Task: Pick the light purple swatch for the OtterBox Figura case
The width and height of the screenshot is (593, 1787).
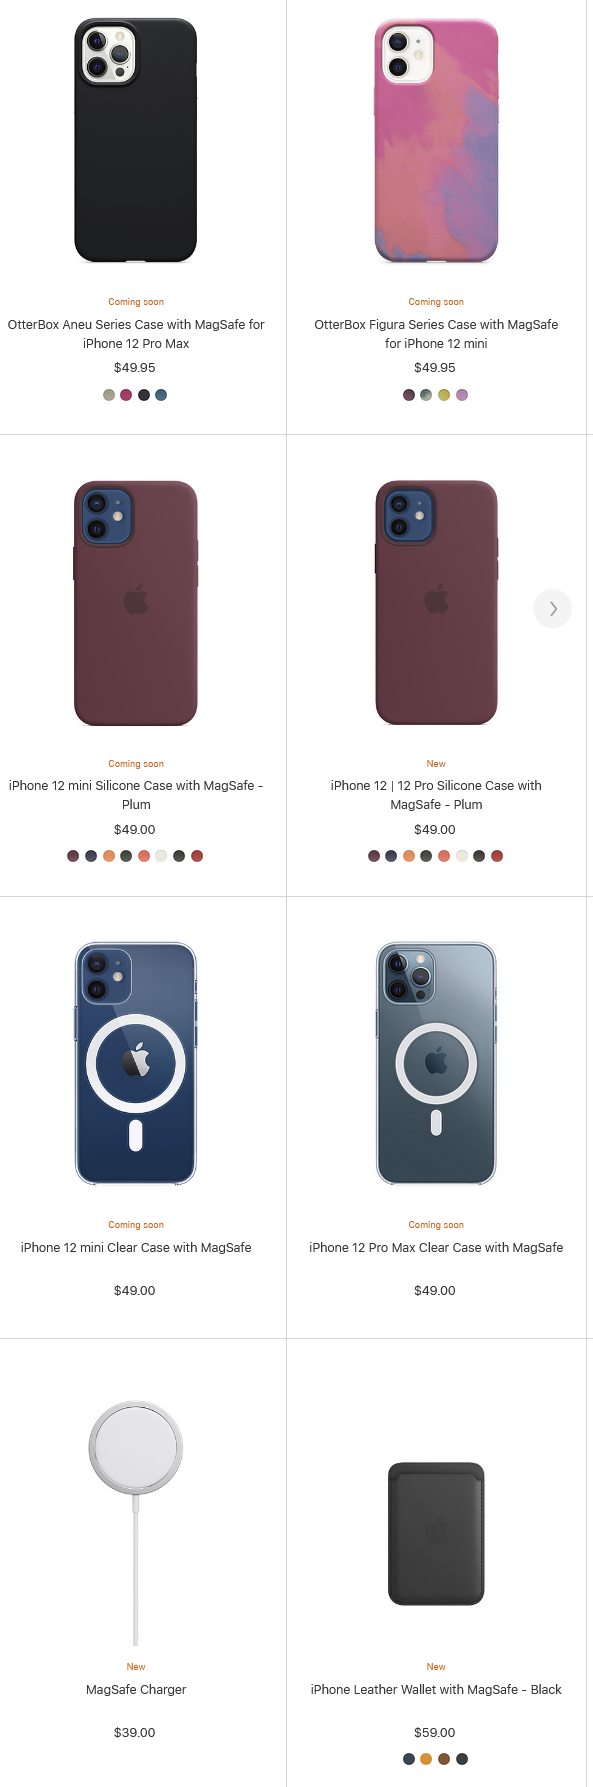Action: coord(462,395)
